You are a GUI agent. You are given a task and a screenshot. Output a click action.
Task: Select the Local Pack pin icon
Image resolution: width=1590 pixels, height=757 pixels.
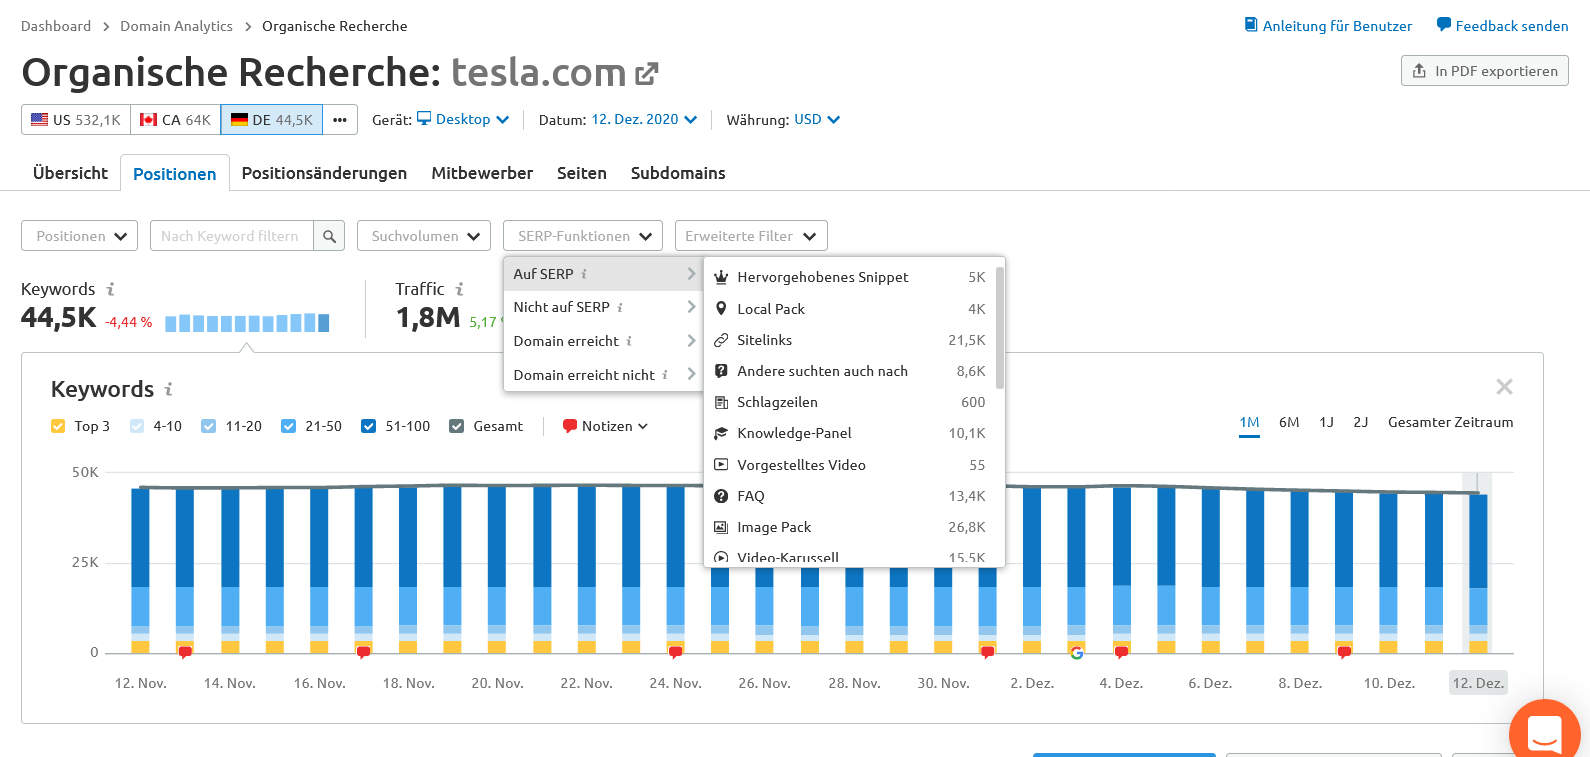[x=721, y=309]
